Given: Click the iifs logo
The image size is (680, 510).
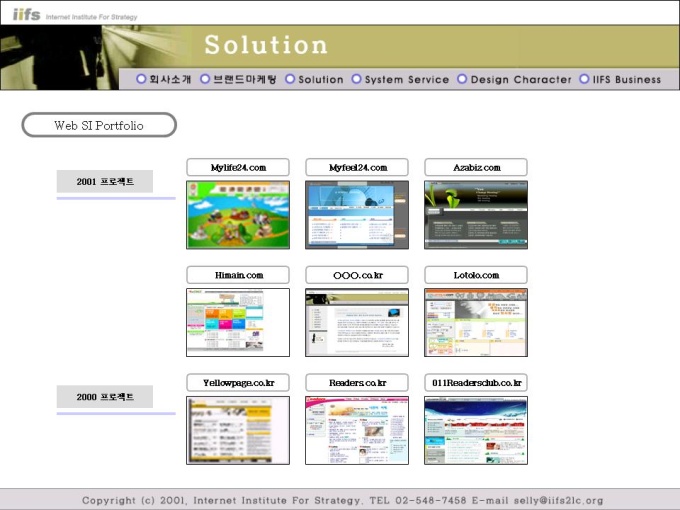Looking at the screenshot, I should [26, 14].
